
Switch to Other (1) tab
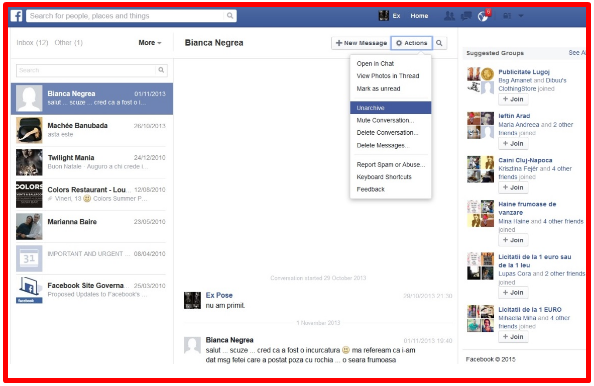(69, 43)
